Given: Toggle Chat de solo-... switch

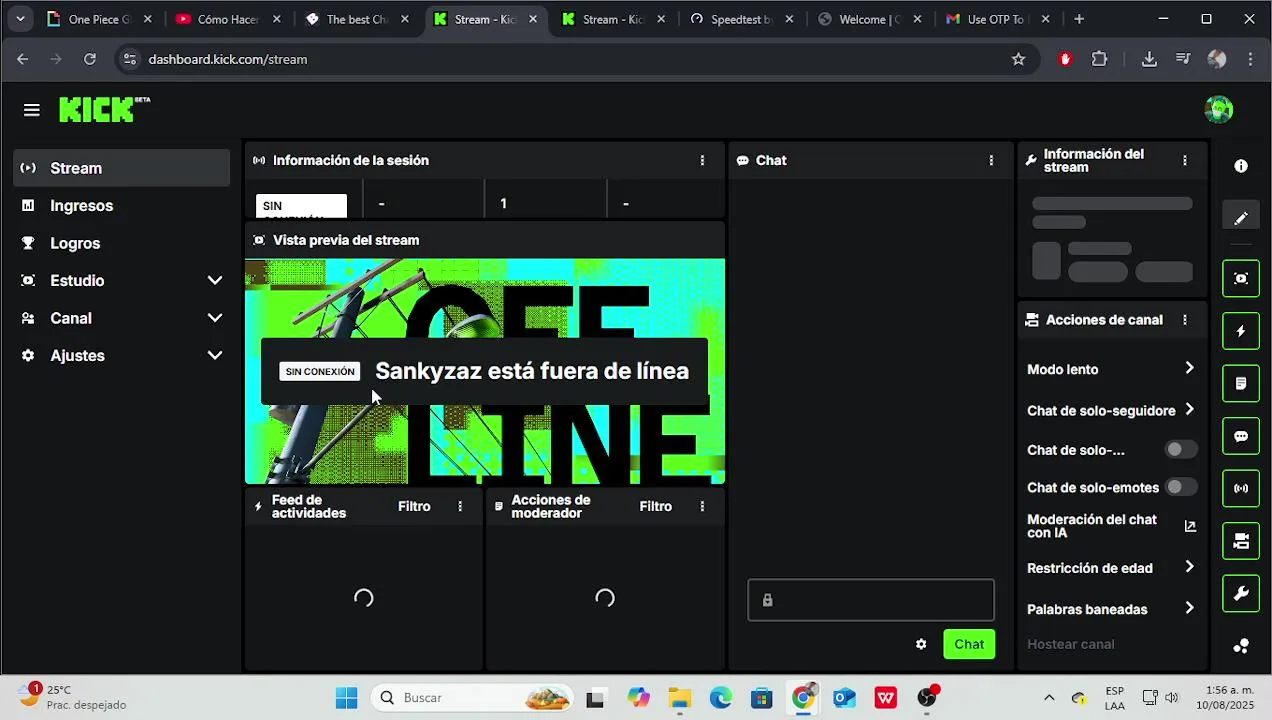Looking at the screenshot, I should click(x=1181, y=450).
